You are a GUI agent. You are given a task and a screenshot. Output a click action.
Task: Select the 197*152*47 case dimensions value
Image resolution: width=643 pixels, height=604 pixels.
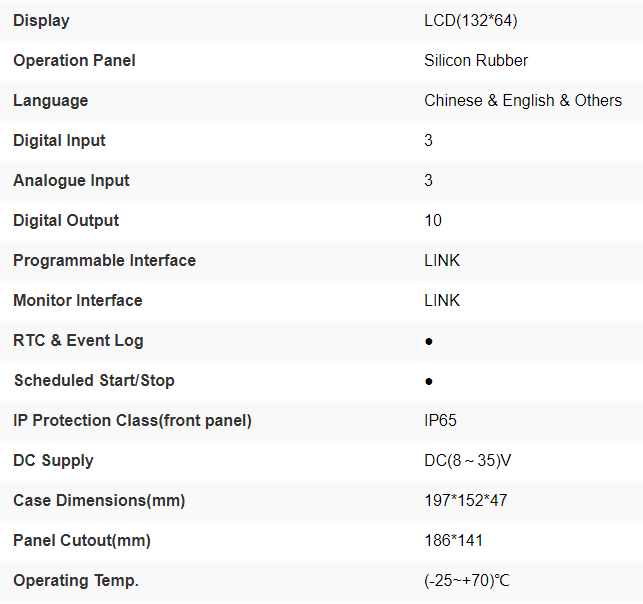click(464, 500)
